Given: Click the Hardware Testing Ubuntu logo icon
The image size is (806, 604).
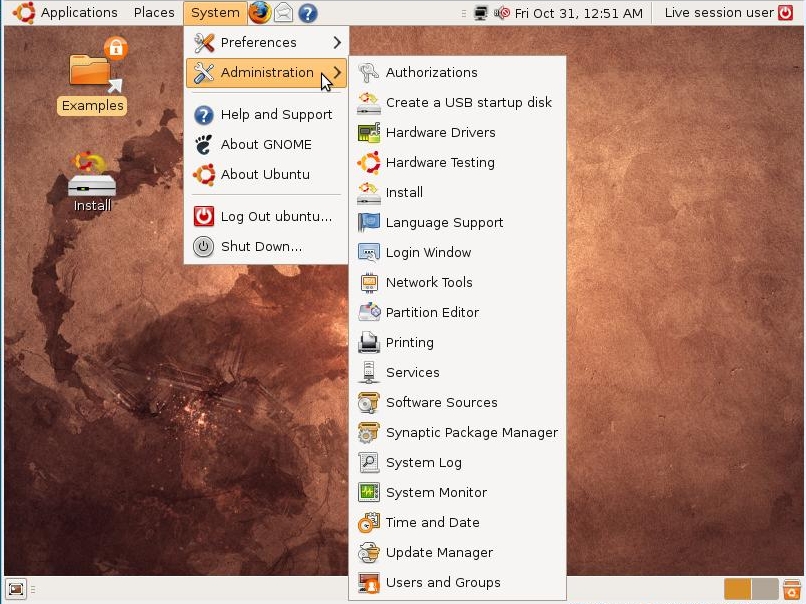Looking at the screenshot, I should [x=369, y=162].
